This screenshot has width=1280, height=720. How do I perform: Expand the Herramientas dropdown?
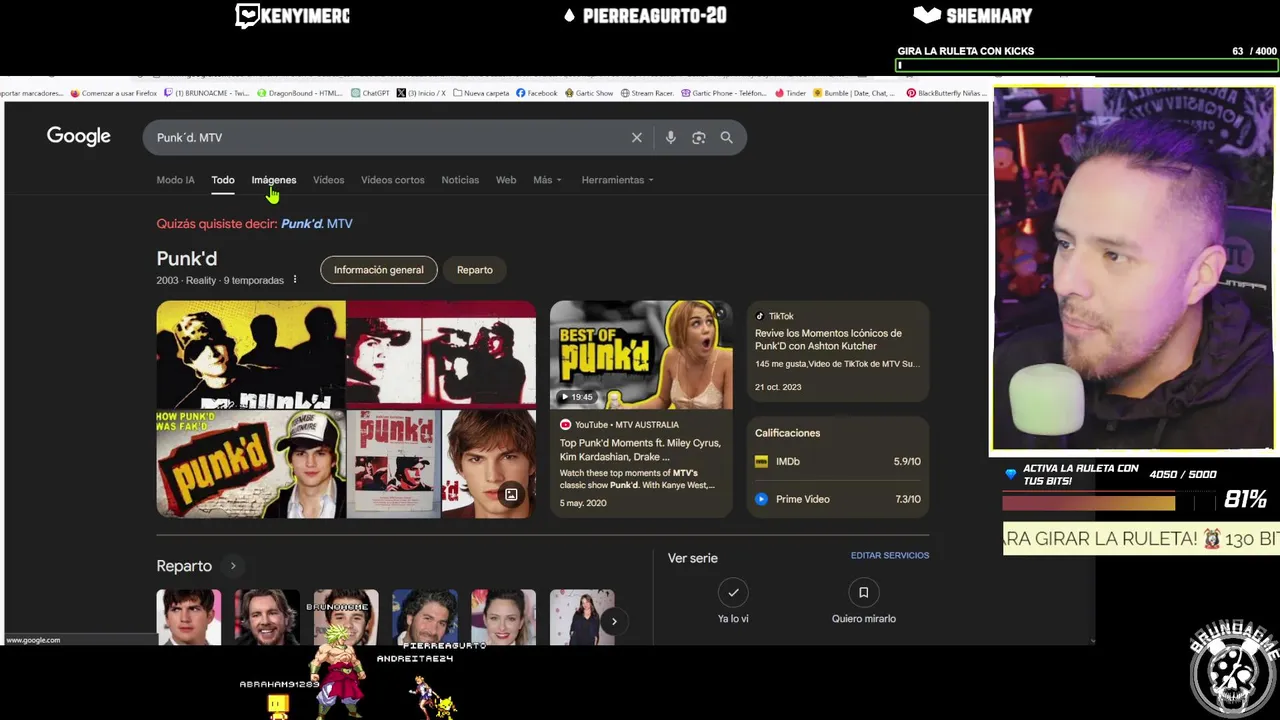617,180
